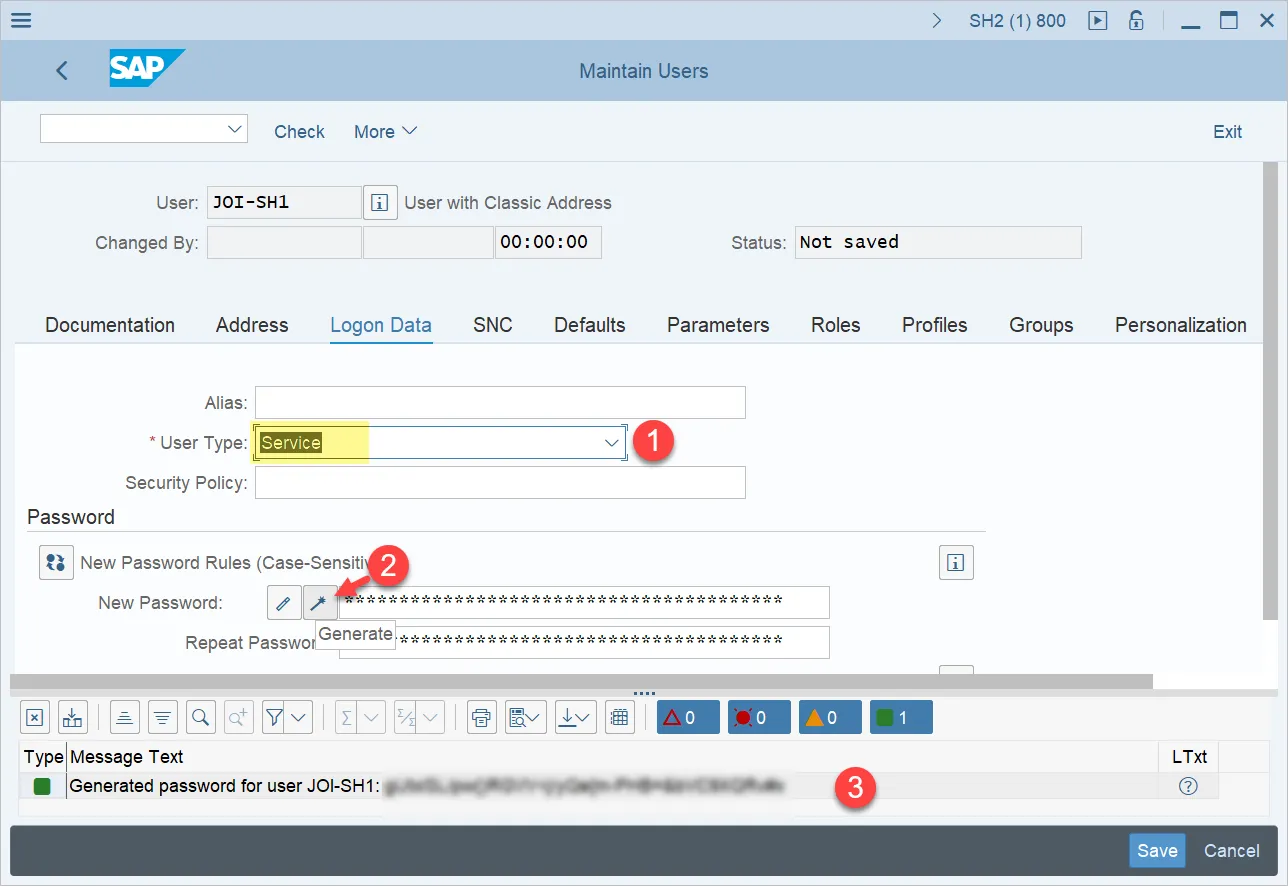Open the filter options dropdown arrow
1288x886 pixels.
pyautogui.click(x=300, y=717)
